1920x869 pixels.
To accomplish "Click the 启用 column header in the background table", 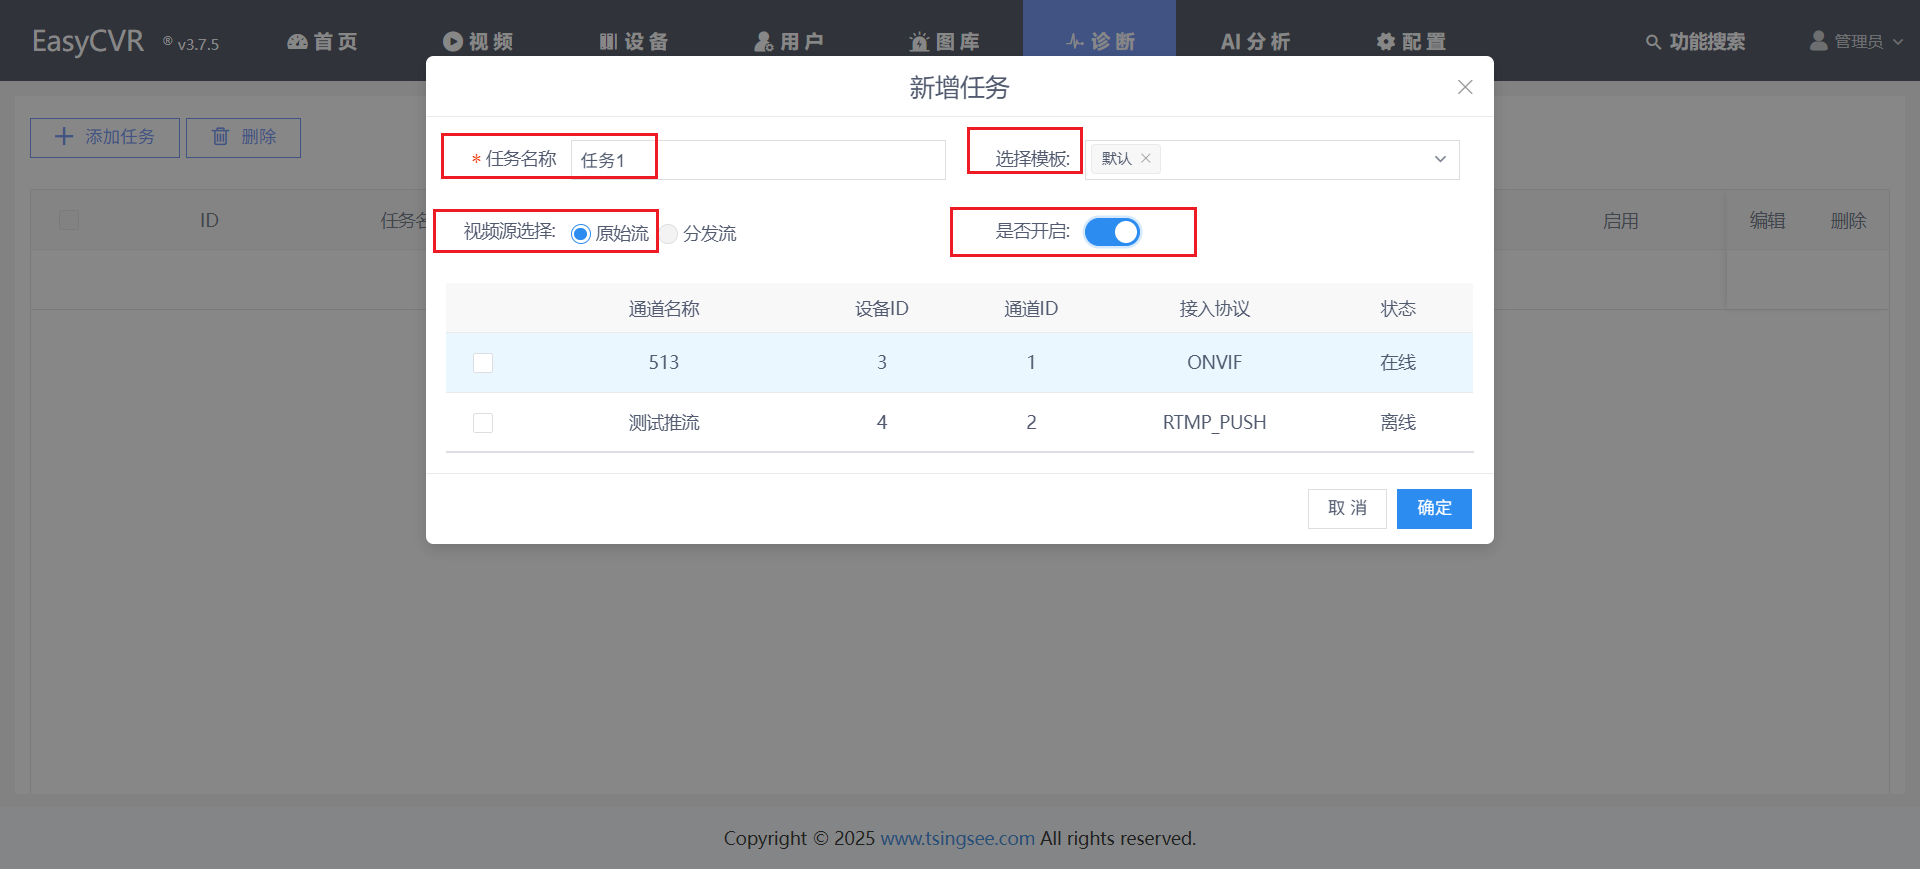I will pos(1620,221).
